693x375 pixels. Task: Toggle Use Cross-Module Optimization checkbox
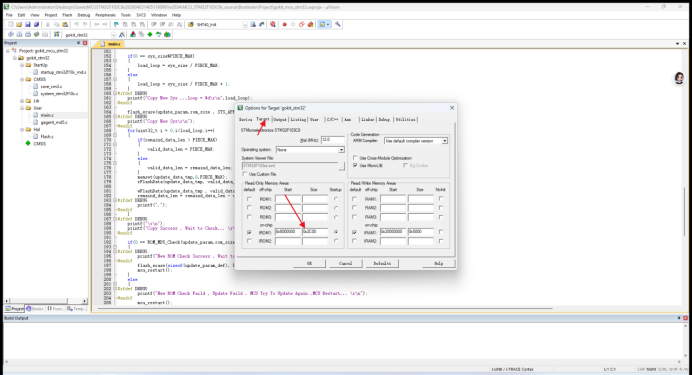355,157
